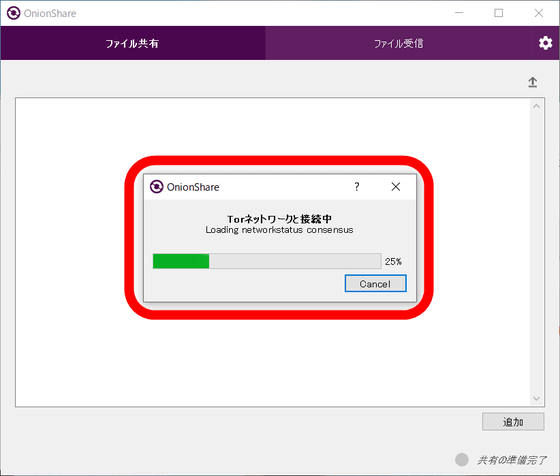Screen dimensions: 560x476
Task: Click the 共有の準備完了 status text
Action: [x=512, y=460]
